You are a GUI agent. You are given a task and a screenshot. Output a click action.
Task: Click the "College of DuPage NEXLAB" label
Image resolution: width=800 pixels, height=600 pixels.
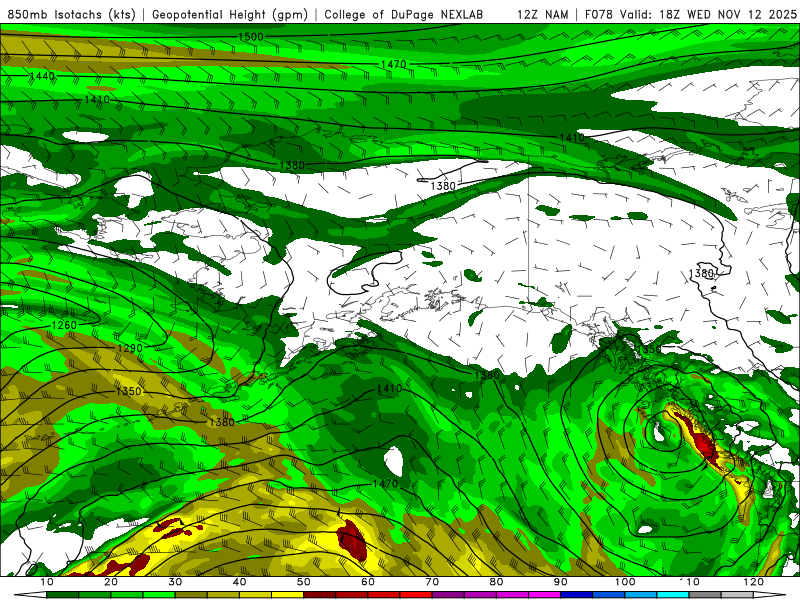coord(404,14)
